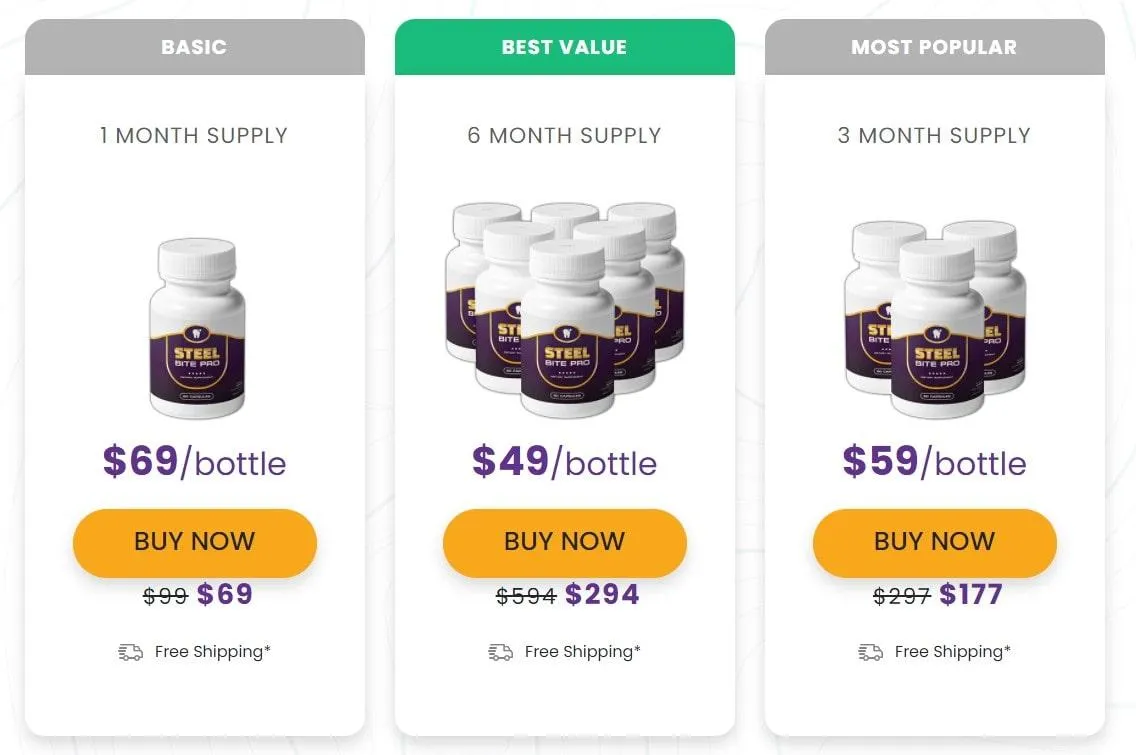Click shipping truck icon under 3 month plan
This screenshot has width=1136, height=755.
(x=870, y=652)
